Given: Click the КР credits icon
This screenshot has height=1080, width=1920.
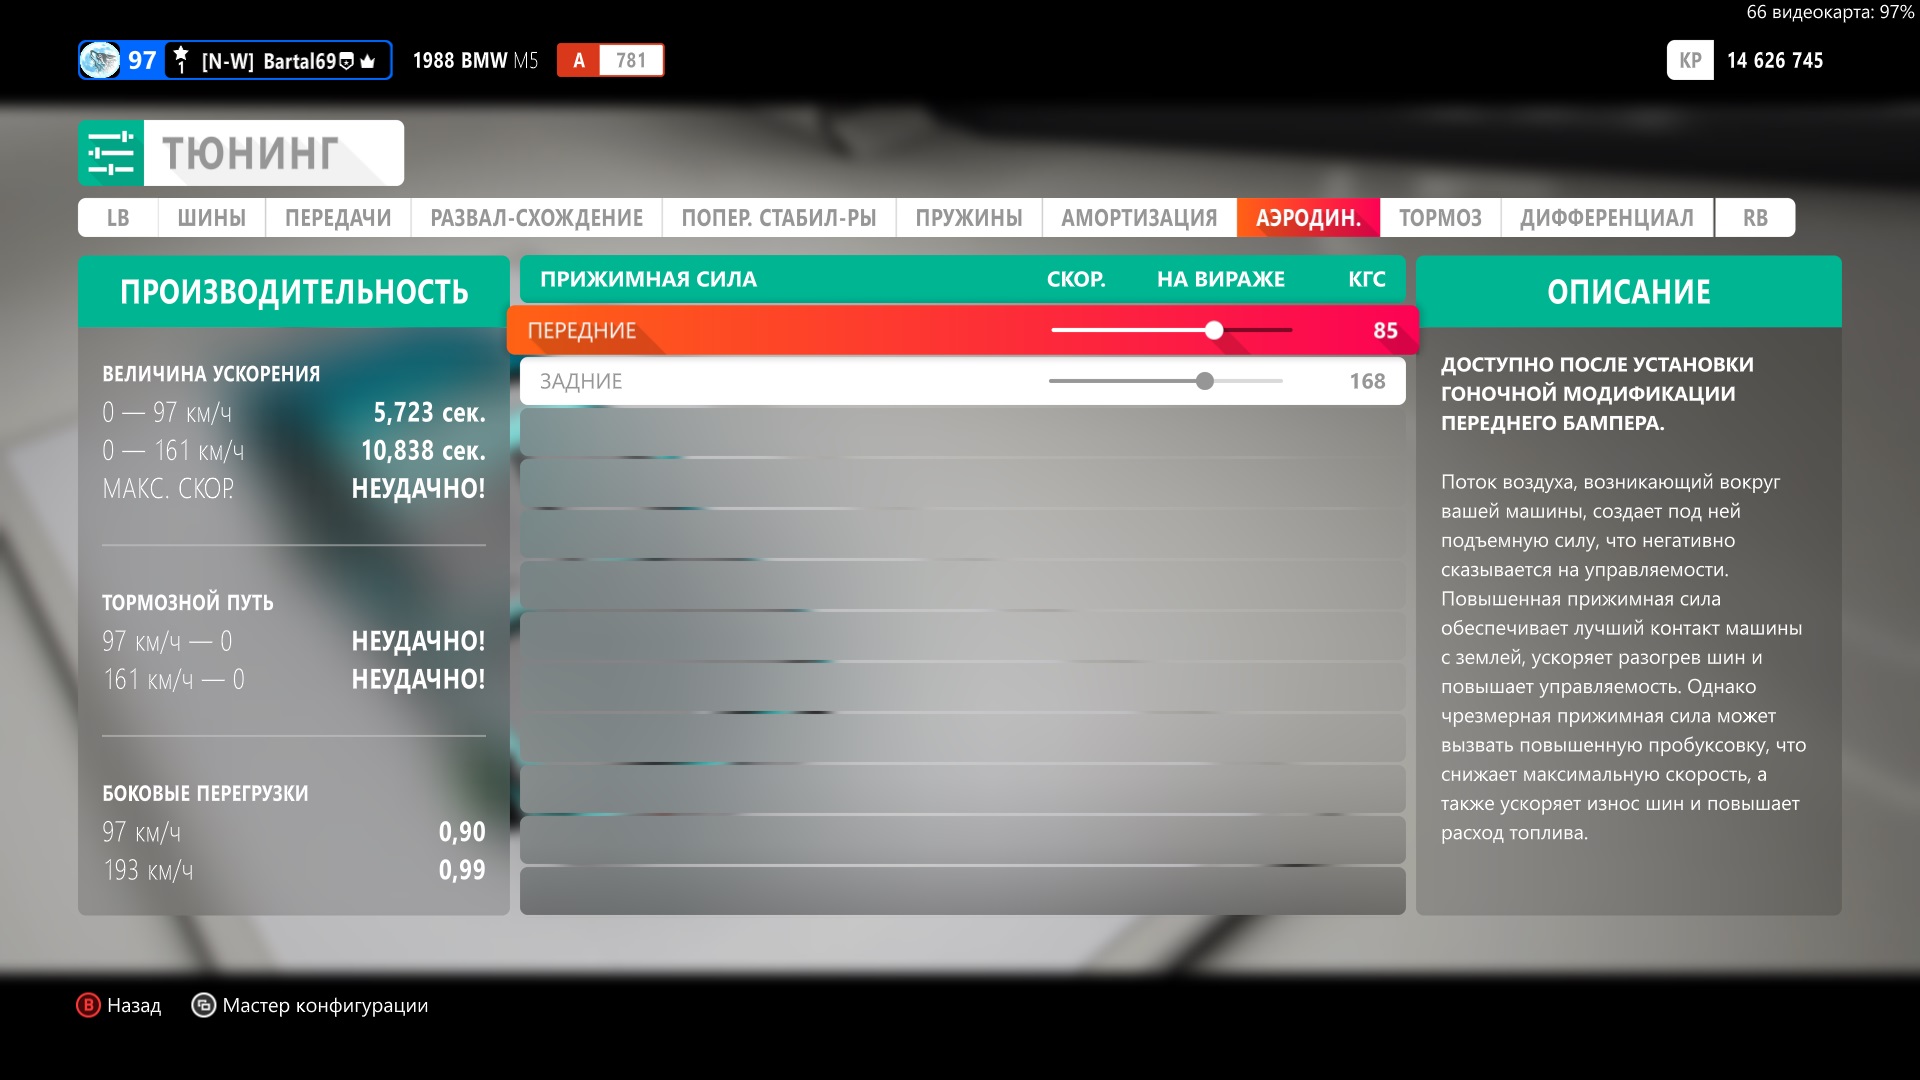Looking at the screenshot, I should 1690,60.
